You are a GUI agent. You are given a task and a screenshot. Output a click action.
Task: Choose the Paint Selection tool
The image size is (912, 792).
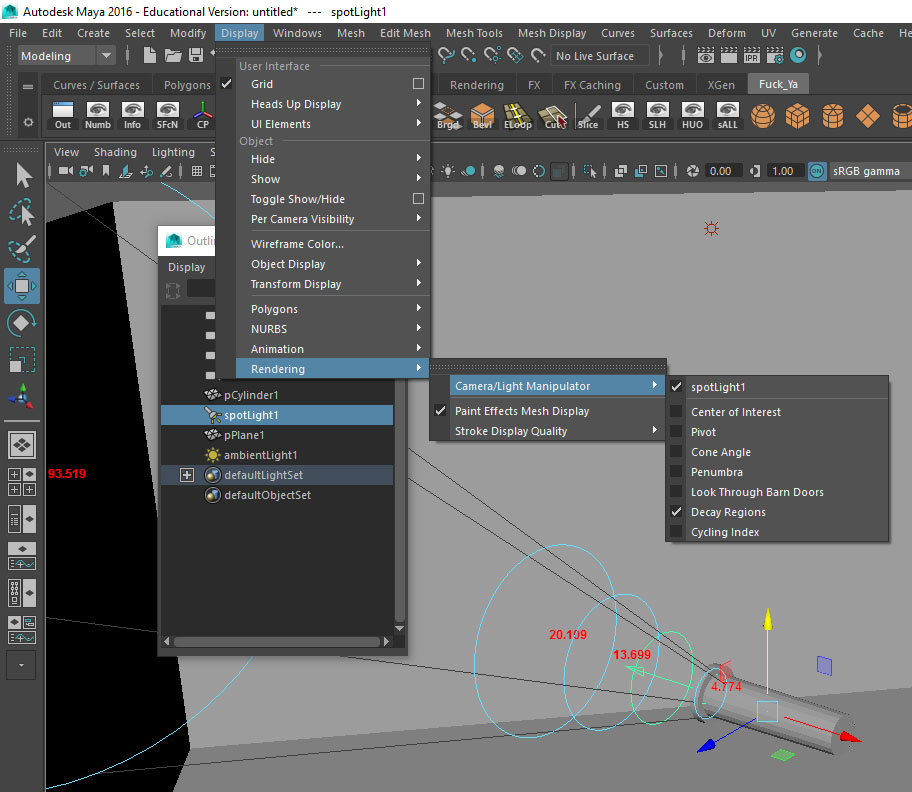point(22,249)
